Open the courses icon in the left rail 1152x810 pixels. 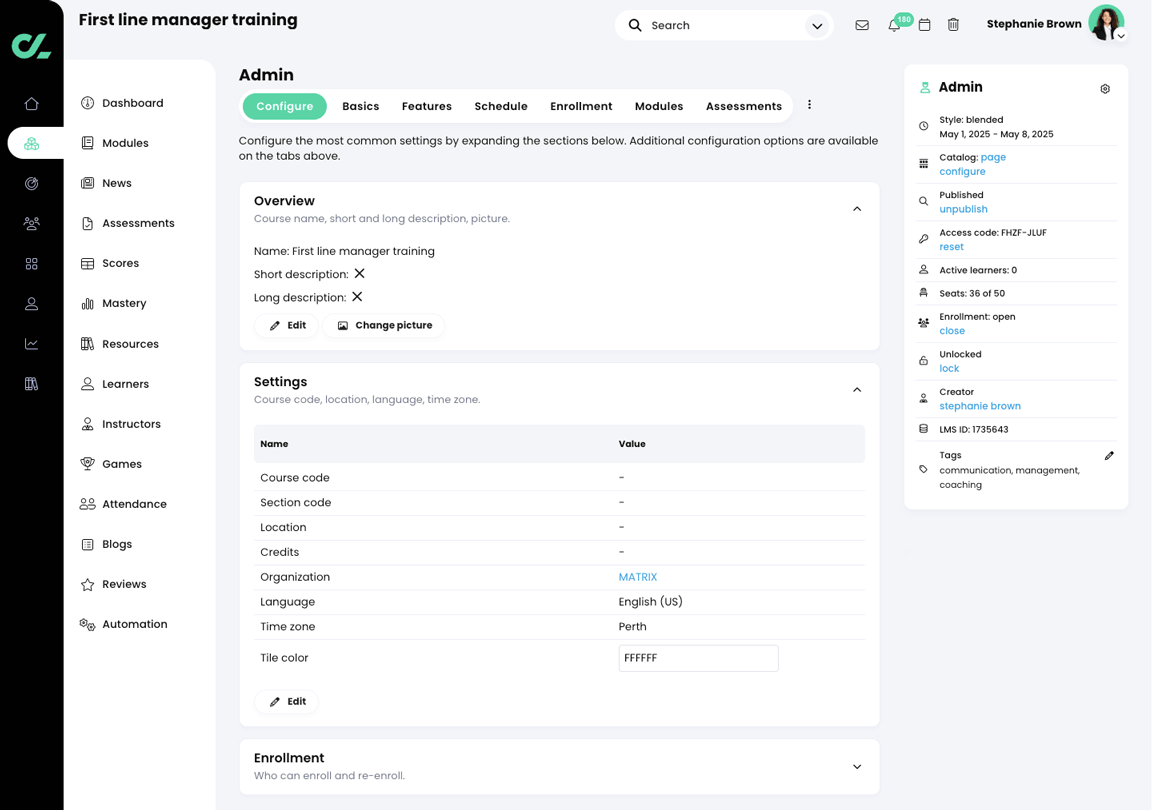[x=32, y=143]
